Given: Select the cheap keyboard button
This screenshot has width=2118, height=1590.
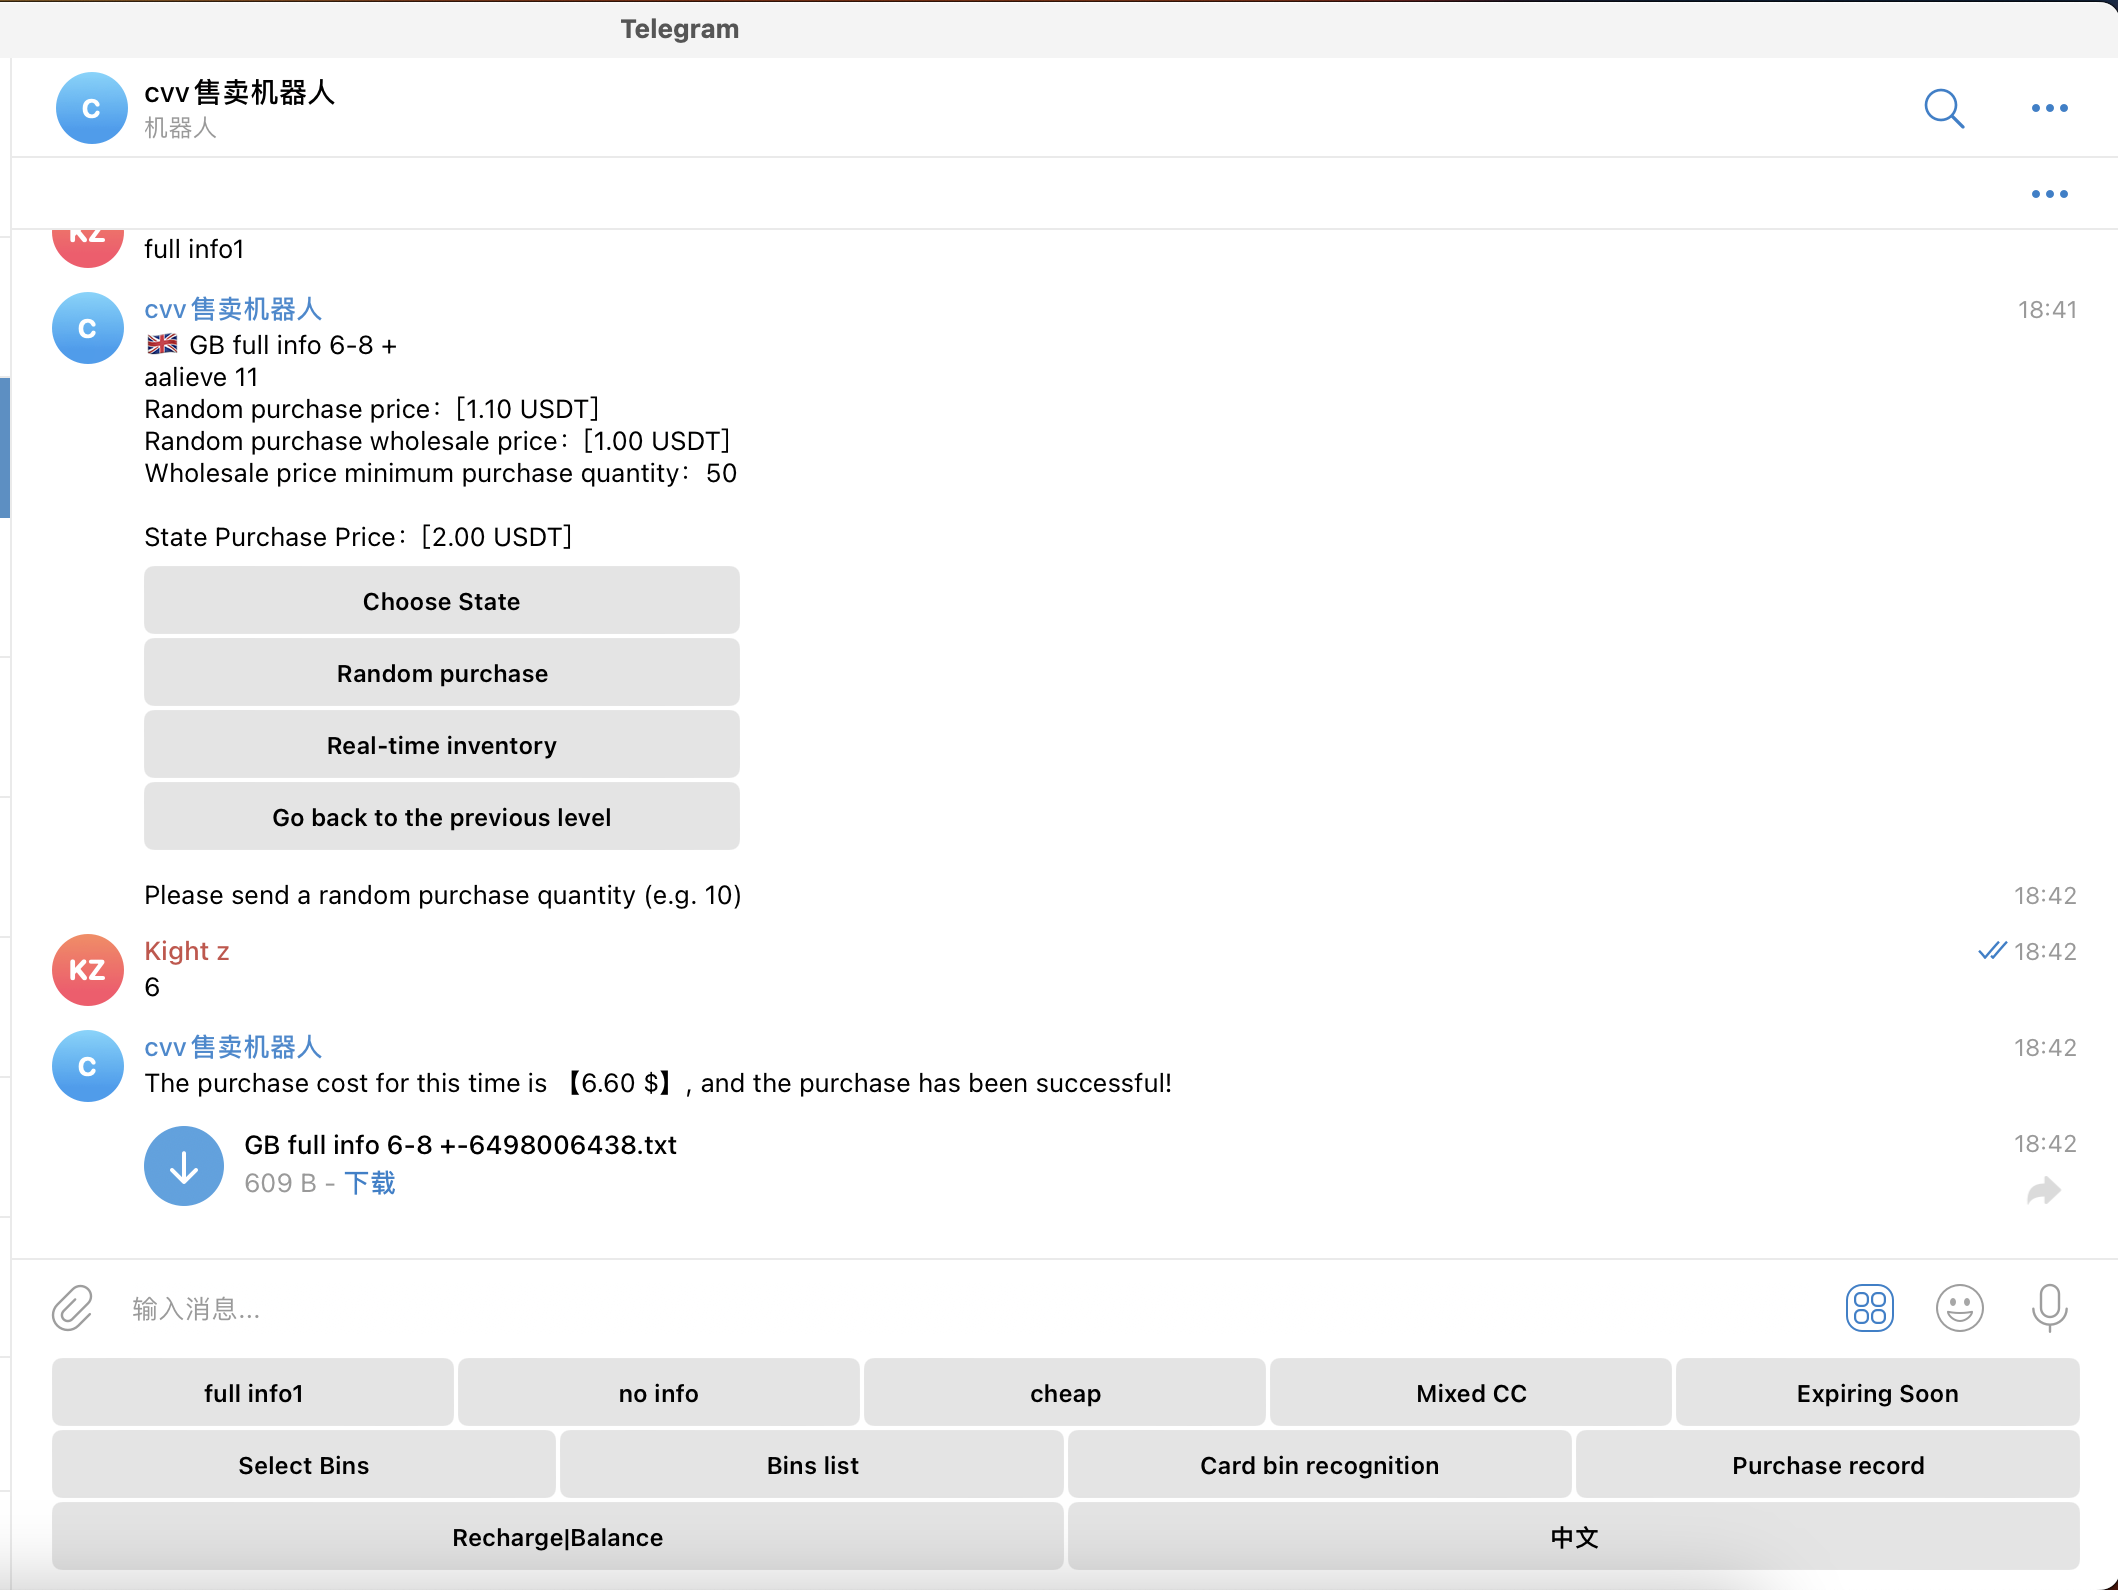Looking at the screenshot, I should click(1065, 1393).
